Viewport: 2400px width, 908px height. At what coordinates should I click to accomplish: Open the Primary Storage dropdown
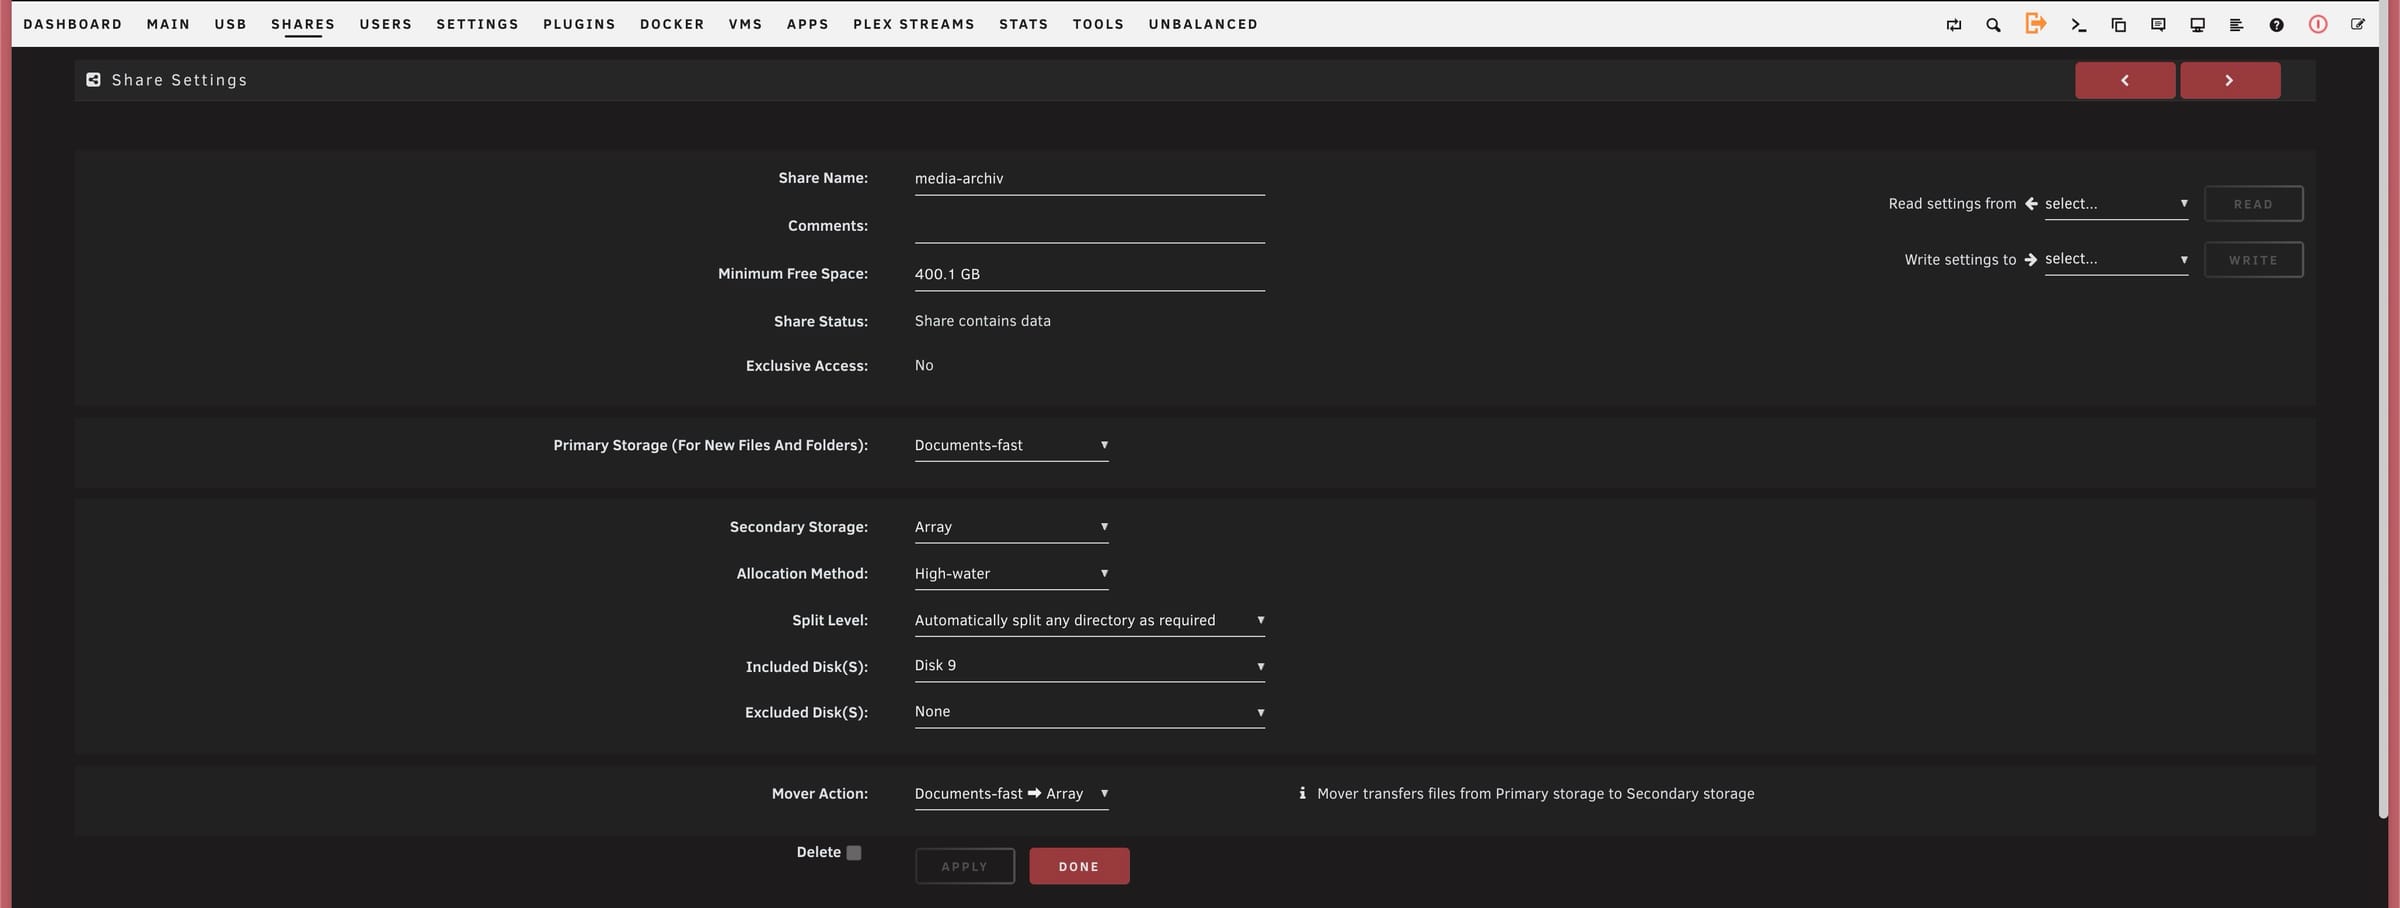pos(1010,445)
